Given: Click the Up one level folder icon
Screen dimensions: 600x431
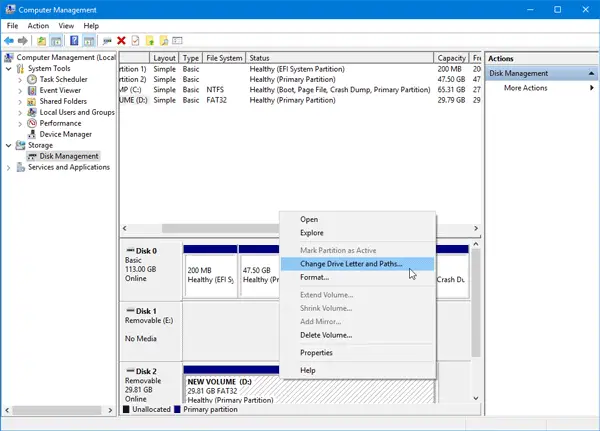Looking at the screenshot, I should click(x=41, y=41).
